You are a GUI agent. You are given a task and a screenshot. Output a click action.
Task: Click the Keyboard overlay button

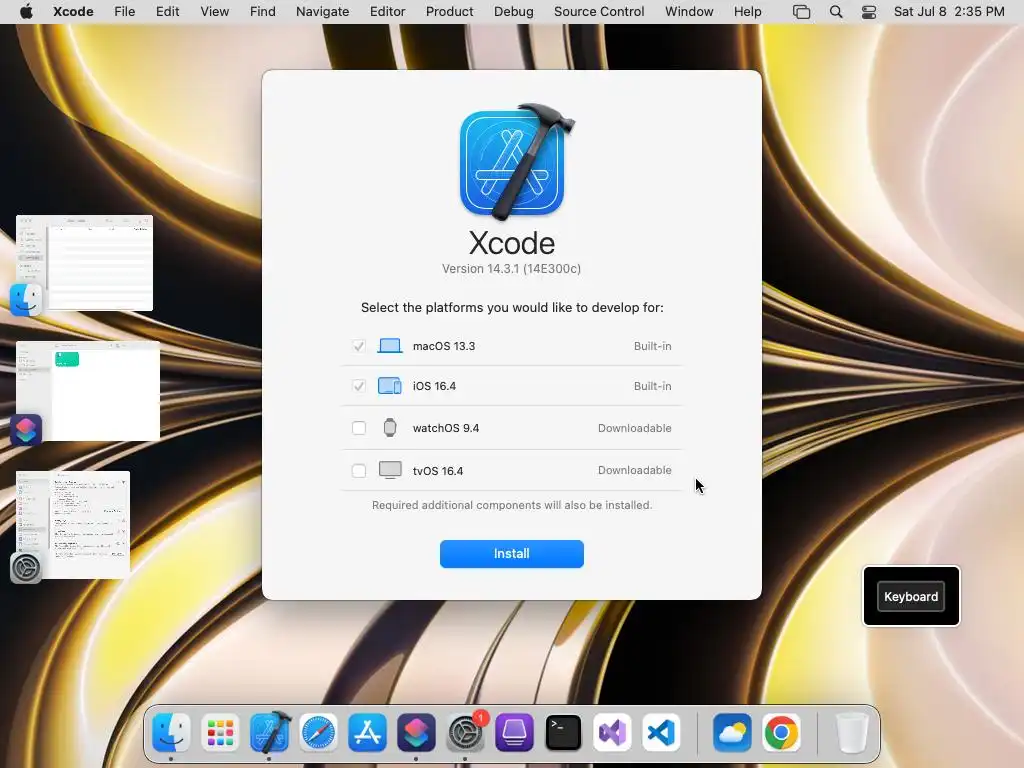pos(911,596)
